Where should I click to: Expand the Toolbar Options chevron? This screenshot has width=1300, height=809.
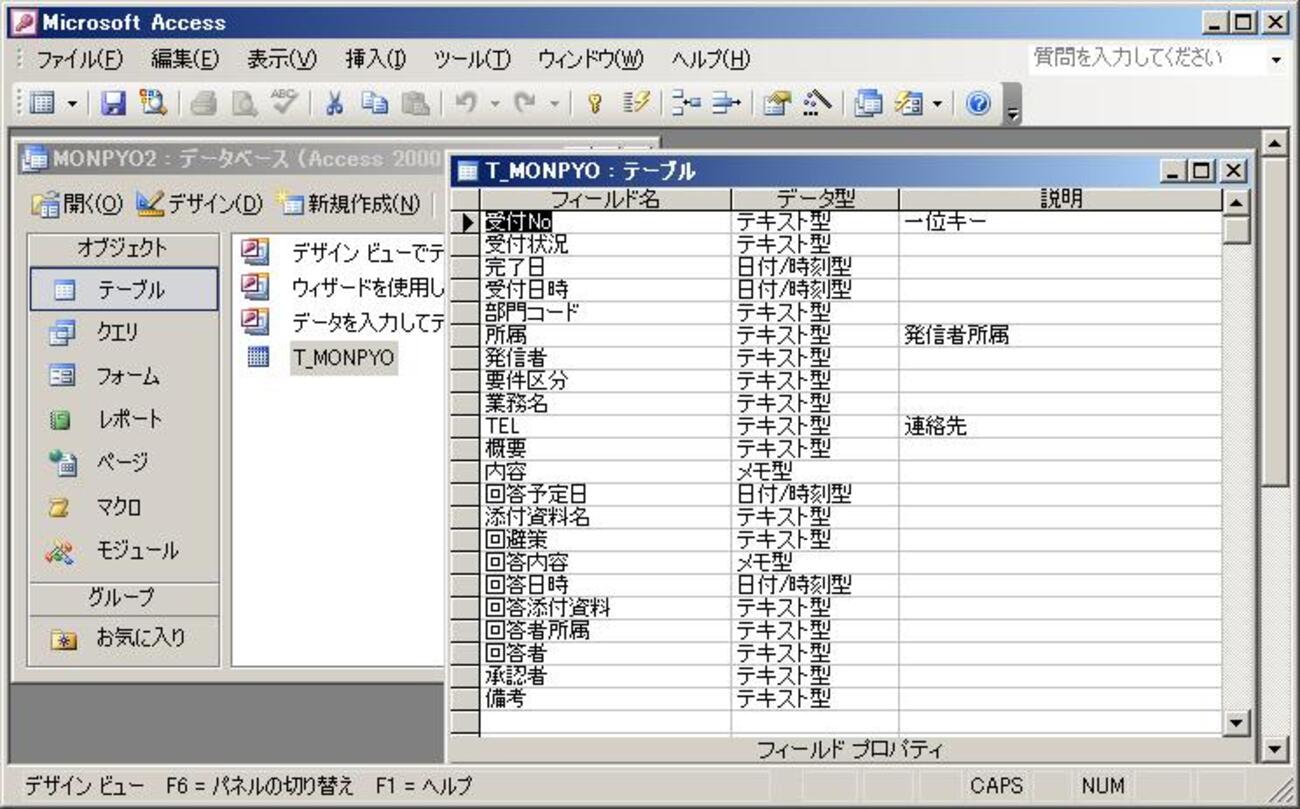pyautogui.click(x=1012, y=104)
